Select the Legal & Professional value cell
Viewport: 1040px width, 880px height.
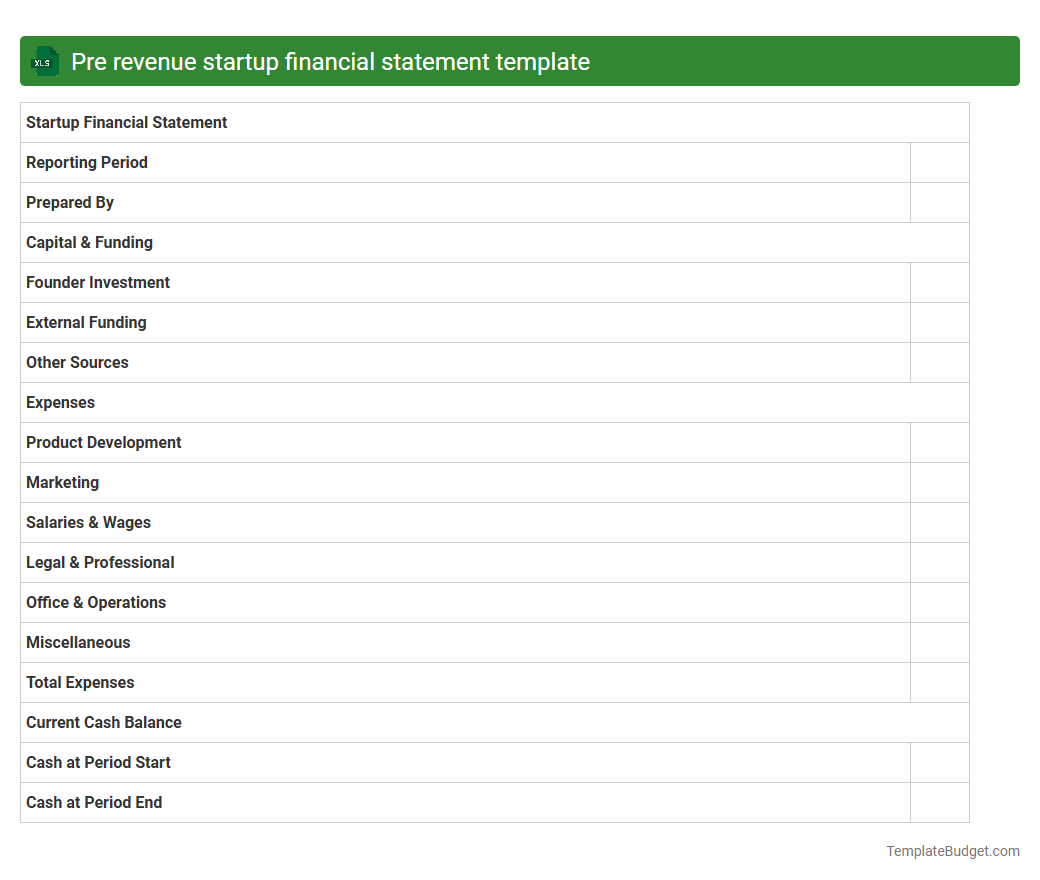coord(939,562)
